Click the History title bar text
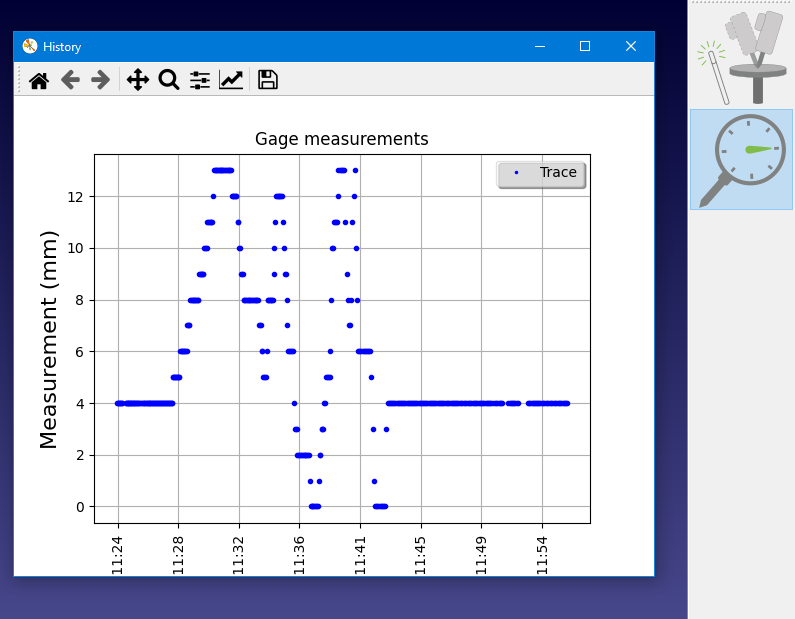This screenshot has width=795, height=619. (62, 47)
